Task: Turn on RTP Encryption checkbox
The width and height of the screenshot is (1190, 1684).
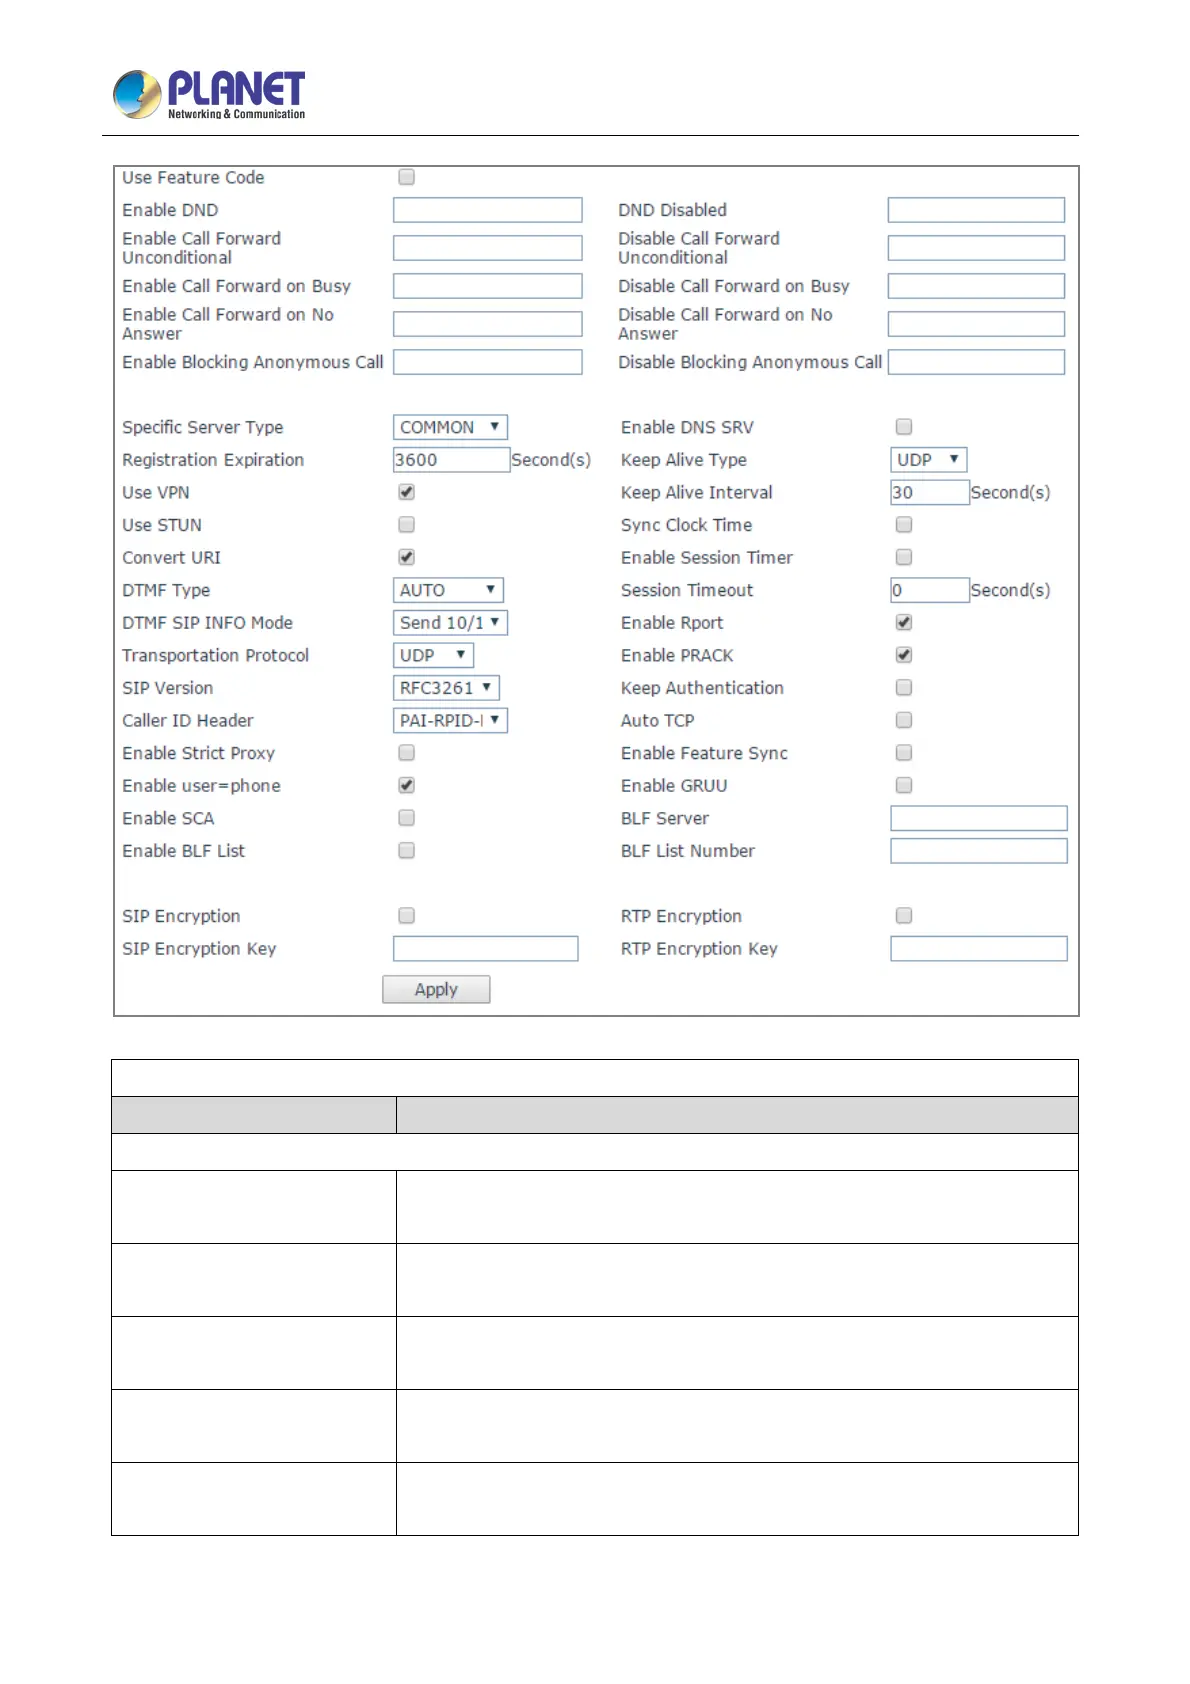Action: pos(904,915)
